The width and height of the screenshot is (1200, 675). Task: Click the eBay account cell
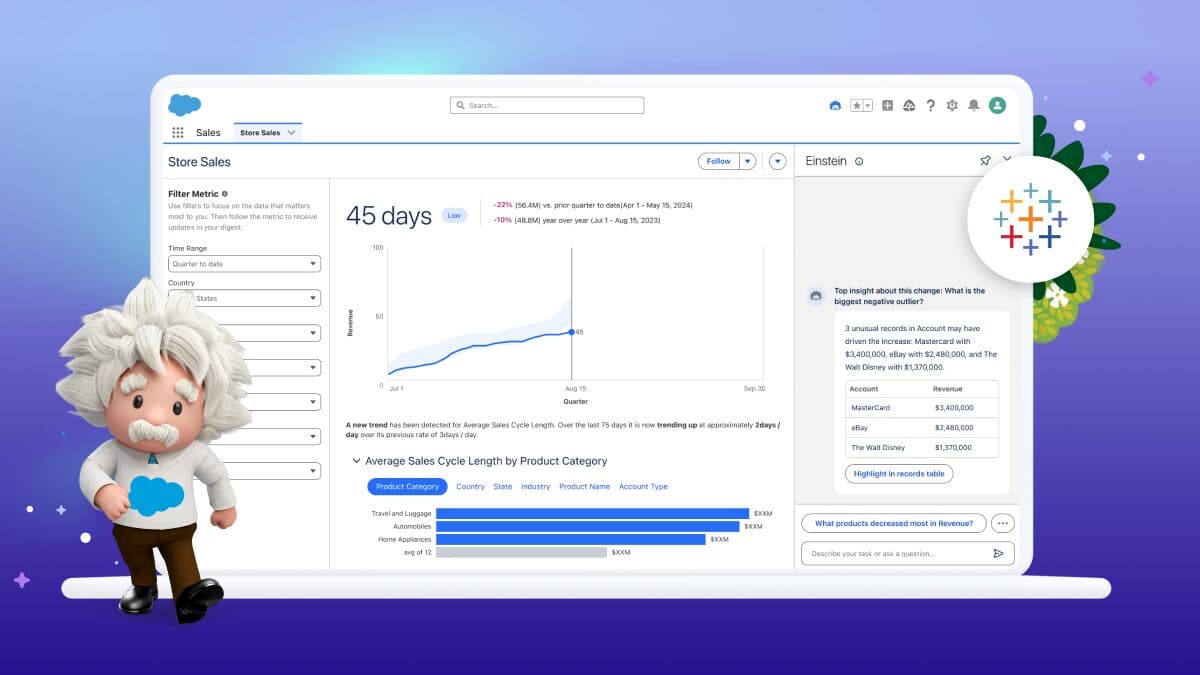[860, 428]
